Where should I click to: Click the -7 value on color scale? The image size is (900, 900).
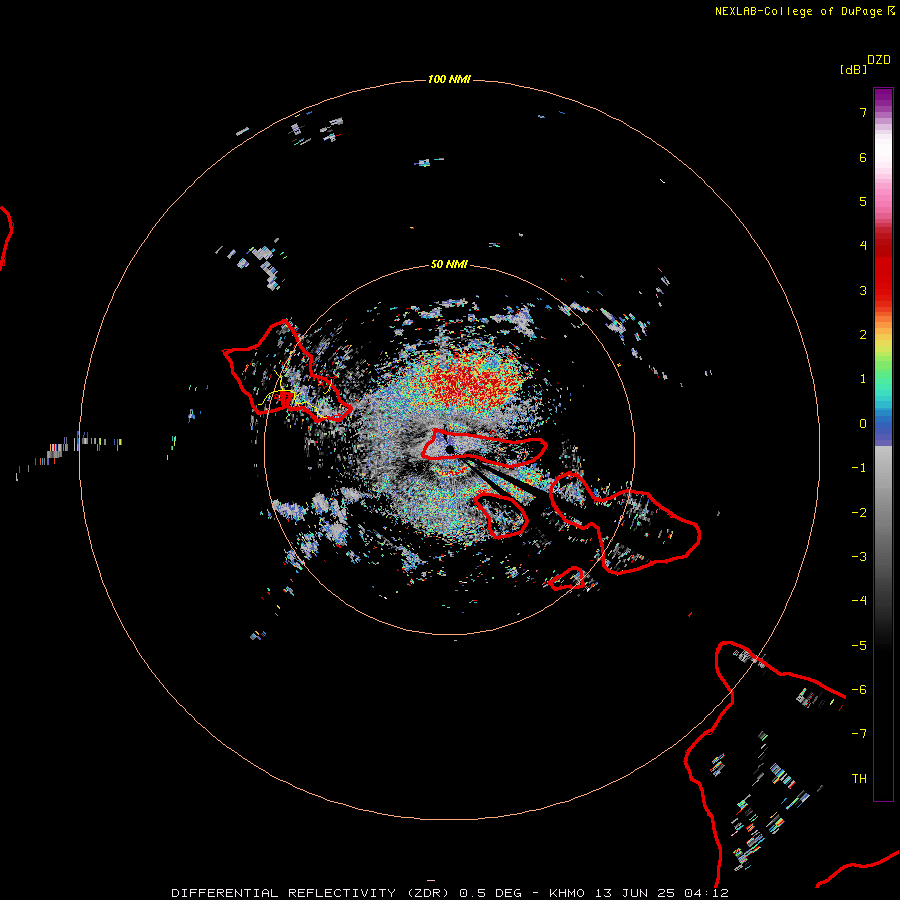click(x=859, y=734)
